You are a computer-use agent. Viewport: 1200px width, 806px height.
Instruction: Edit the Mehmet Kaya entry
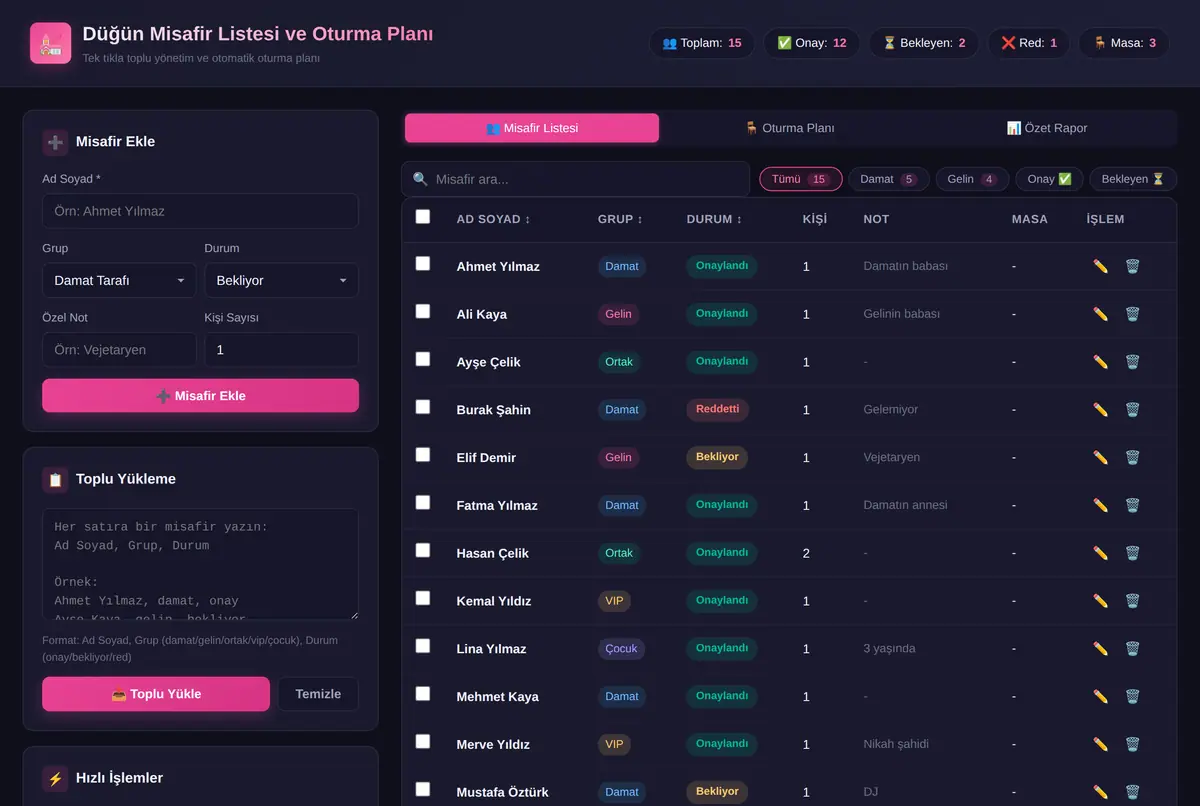[1100, 697]
